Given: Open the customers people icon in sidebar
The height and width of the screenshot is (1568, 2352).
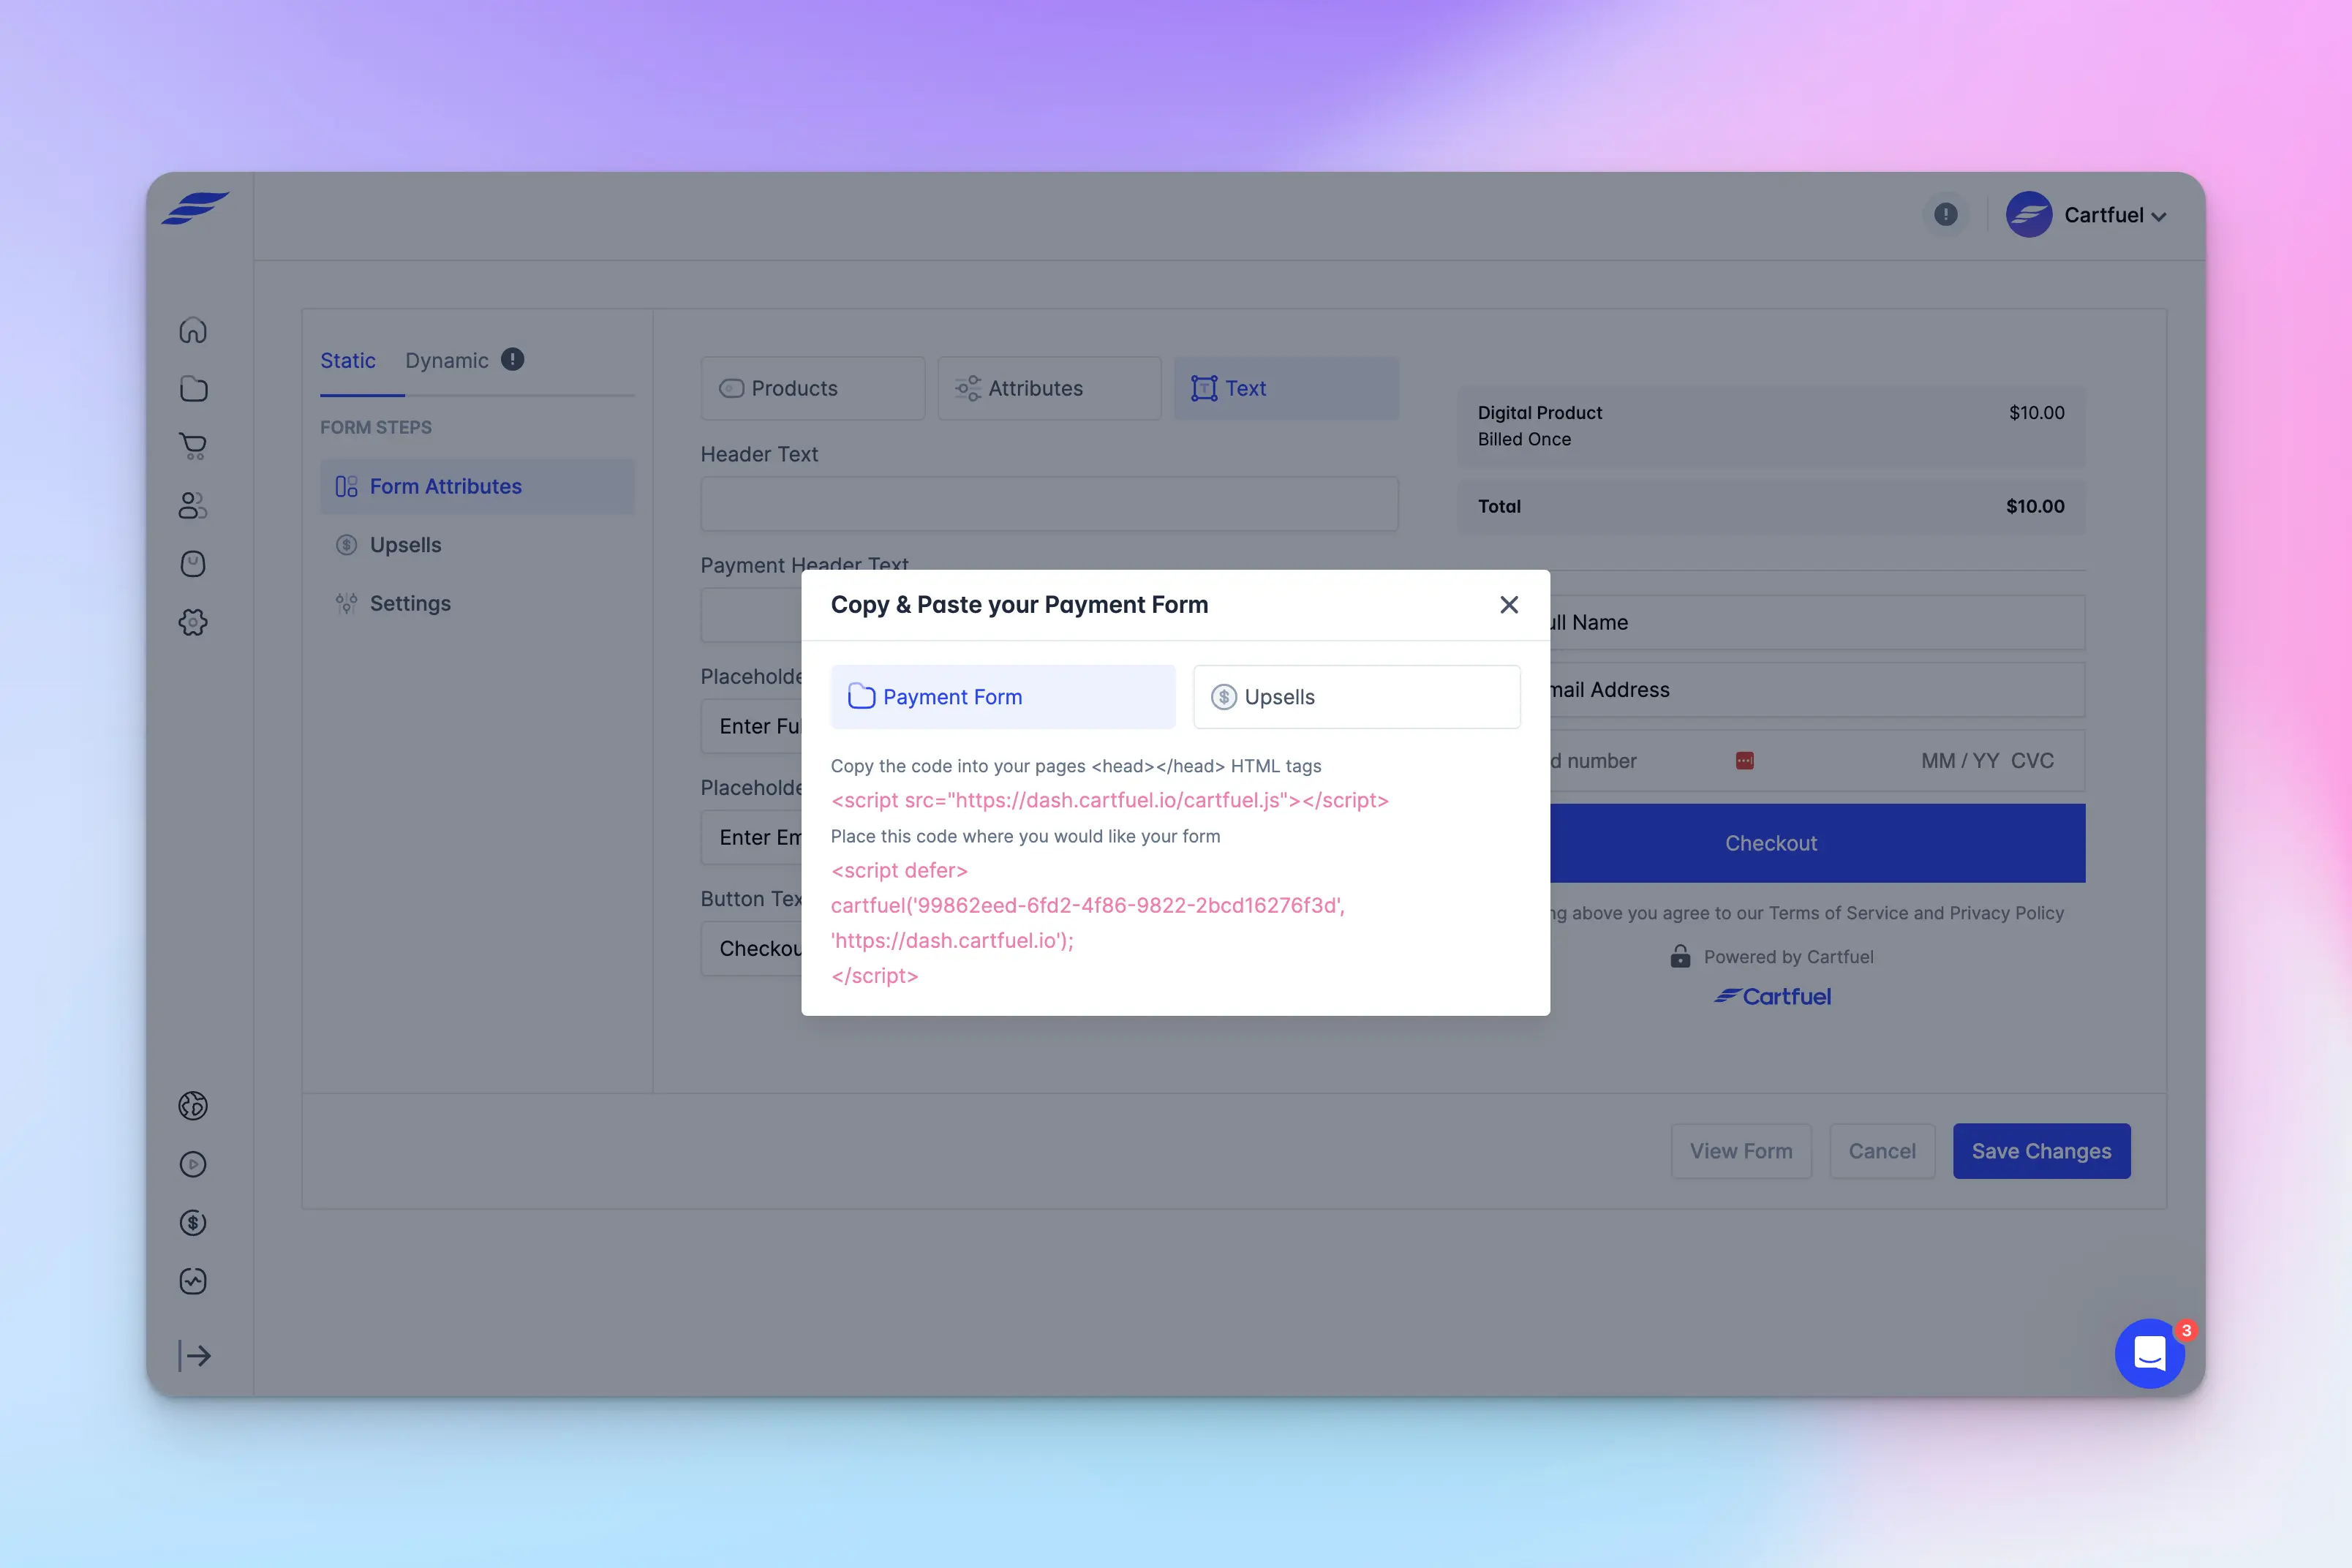Looking at the screenshot, I should (x=193, y=506).
